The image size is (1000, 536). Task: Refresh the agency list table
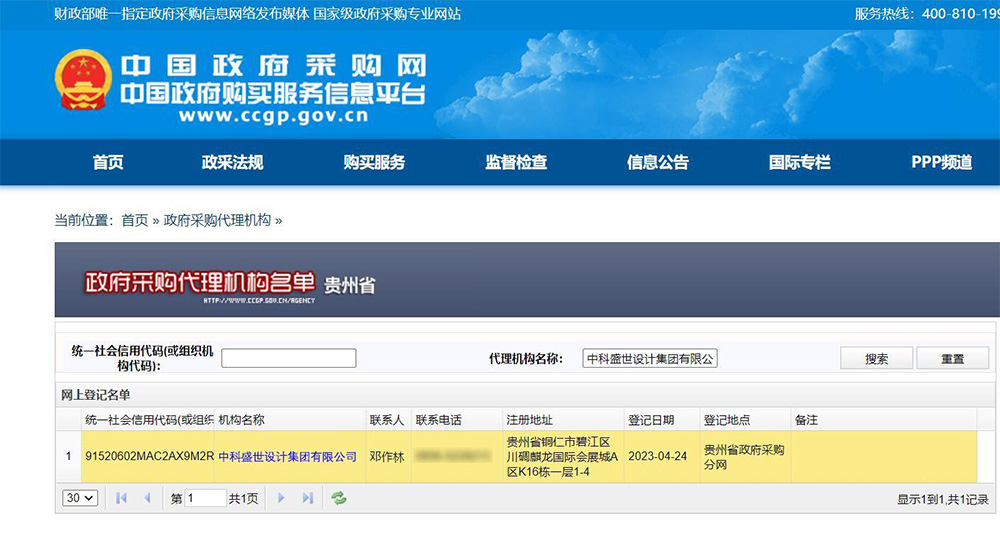[x=339, y=498]
